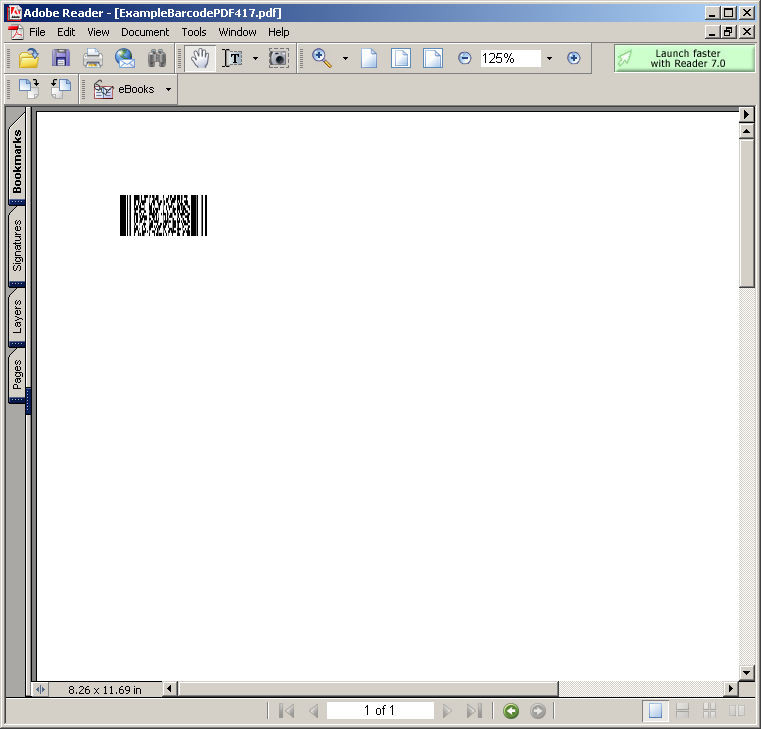Open the File menu
This screenshot has width=761, height=729.
(37, 32)
